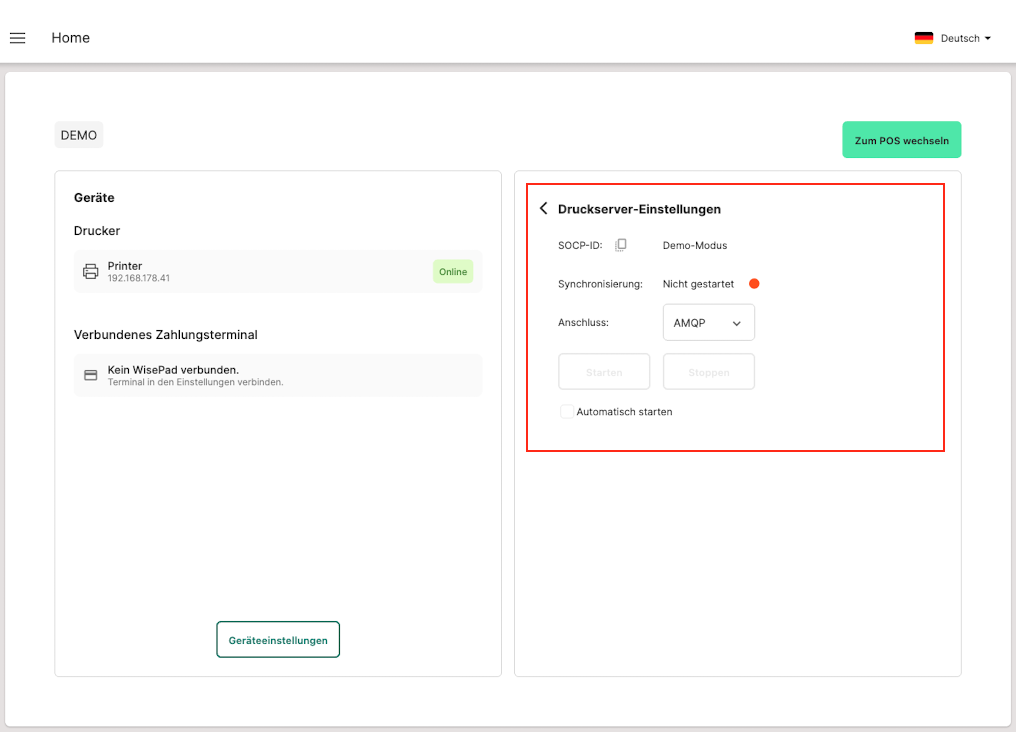Image resolution: width=1016 pixels, height=732 pixels.
Task: Click the printer icon in Drucker list
Action: (x=90, y=271)
